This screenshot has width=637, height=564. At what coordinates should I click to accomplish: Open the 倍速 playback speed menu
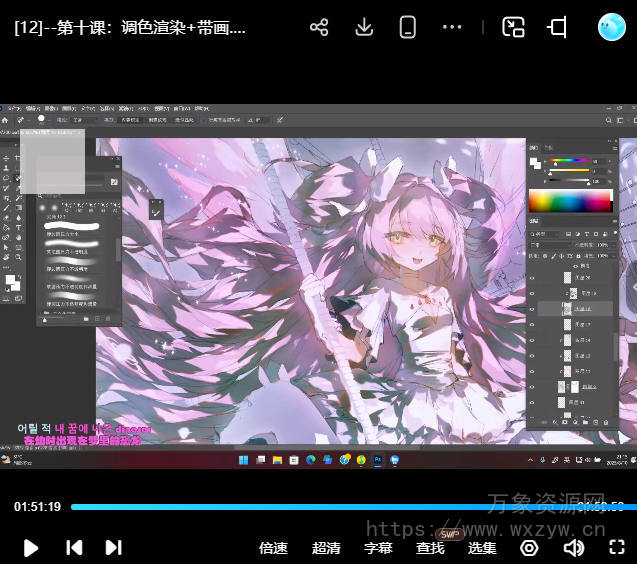pyautogui.click(x=273, y=548)
